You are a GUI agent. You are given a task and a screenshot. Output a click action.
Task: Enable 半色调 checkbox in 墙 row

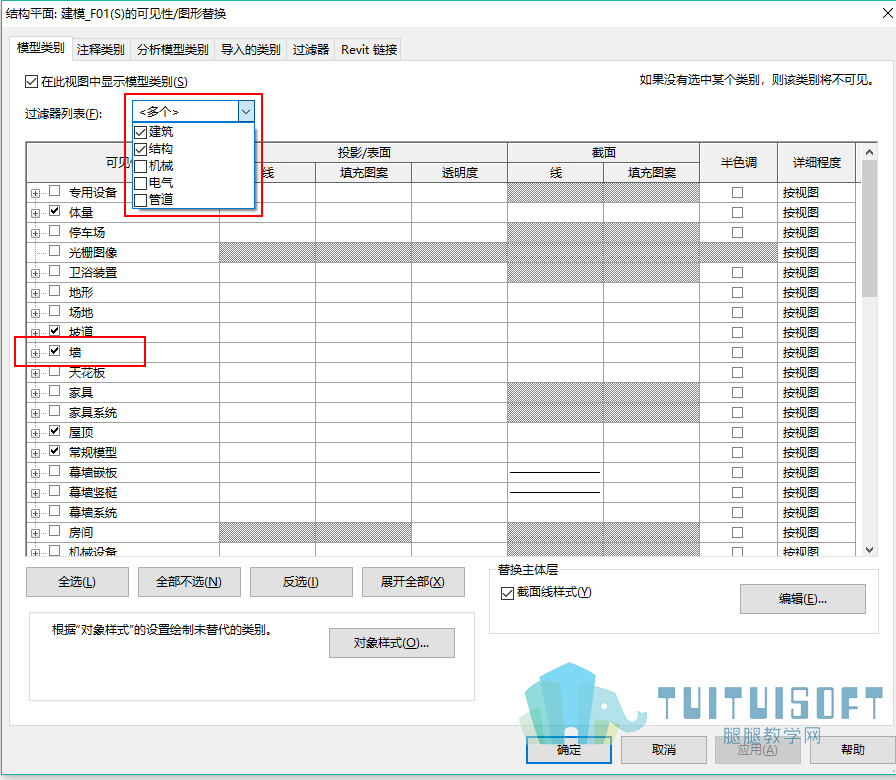click(738, 353)
